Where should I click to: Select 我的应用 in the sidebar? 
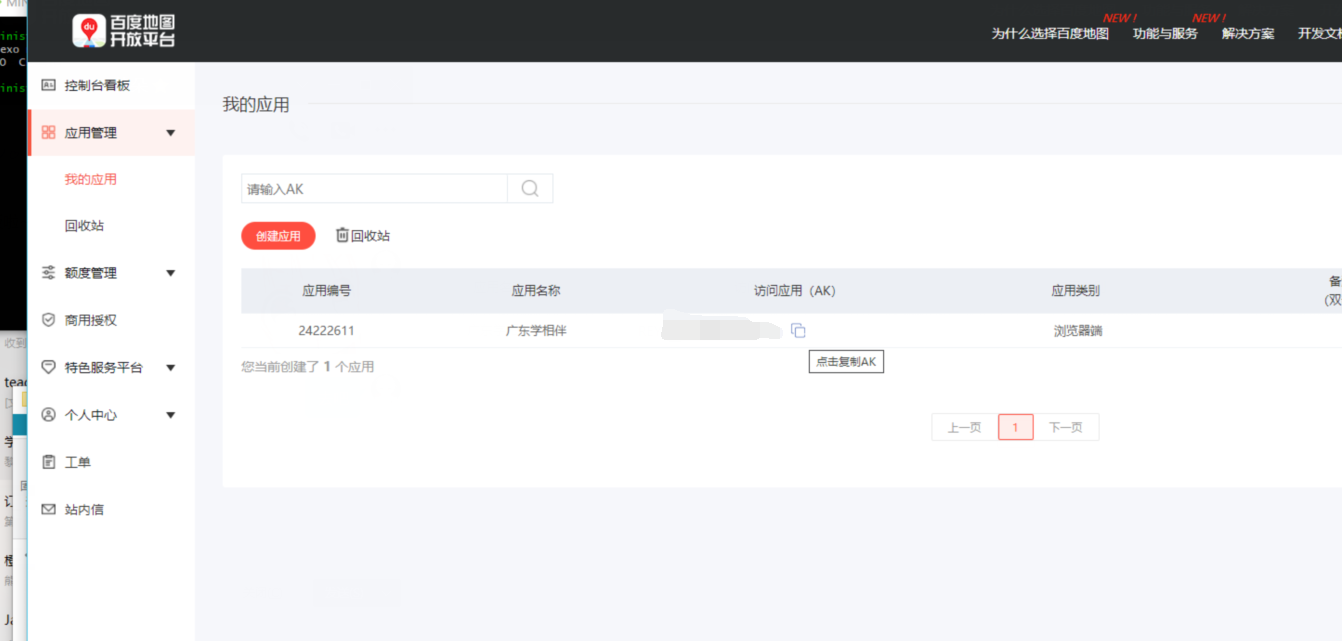coord(91,180)
